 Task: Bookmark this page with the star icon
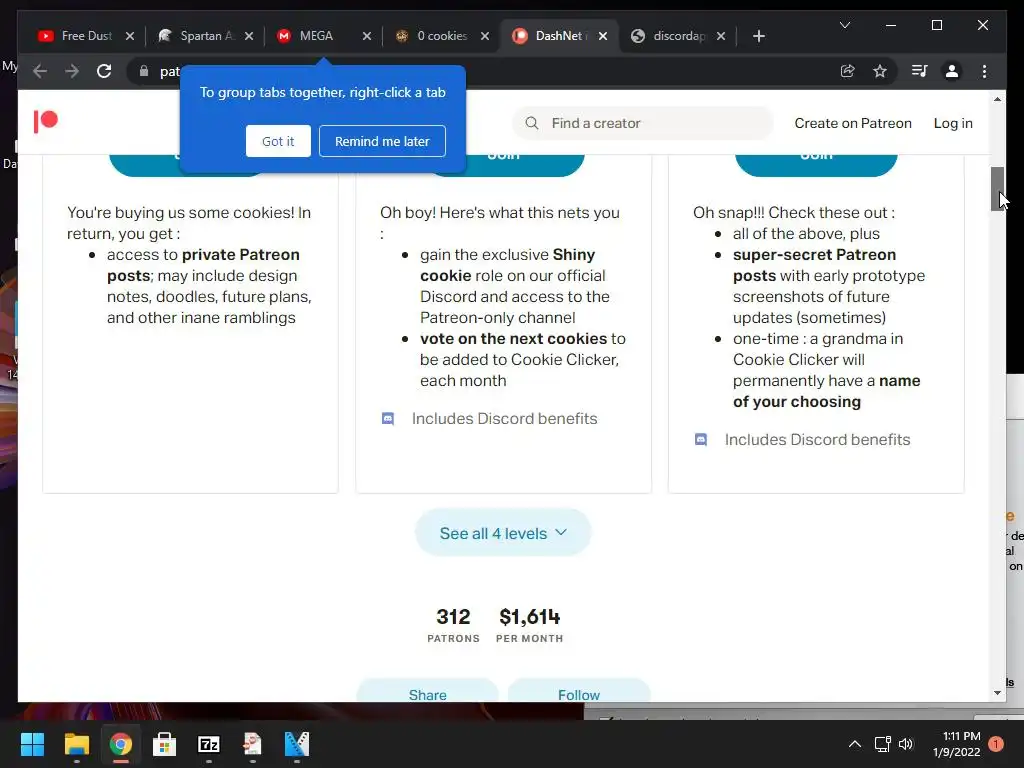coord(880,71)
